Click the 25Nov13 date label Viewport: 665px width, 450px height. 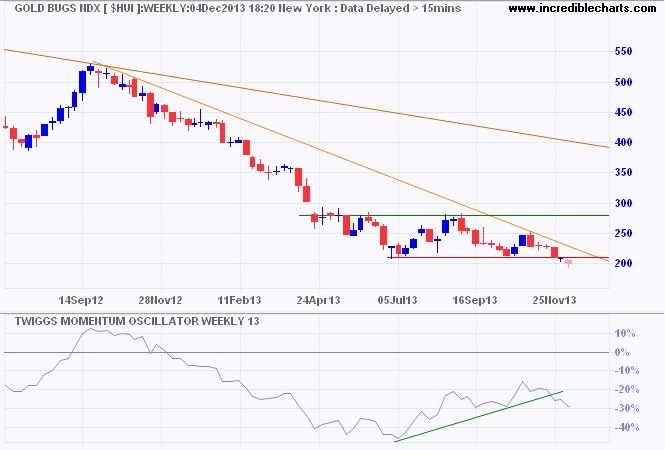(x=554, y=300)
